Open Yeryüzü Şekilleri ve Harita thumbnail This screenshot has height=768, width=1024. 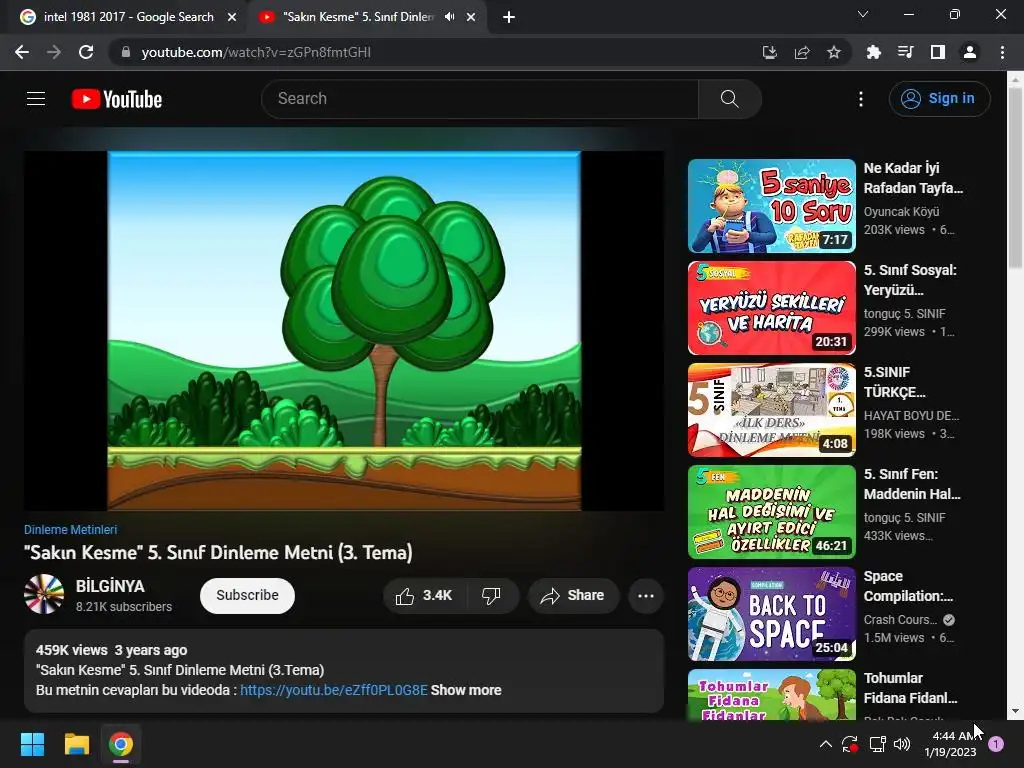771,308
